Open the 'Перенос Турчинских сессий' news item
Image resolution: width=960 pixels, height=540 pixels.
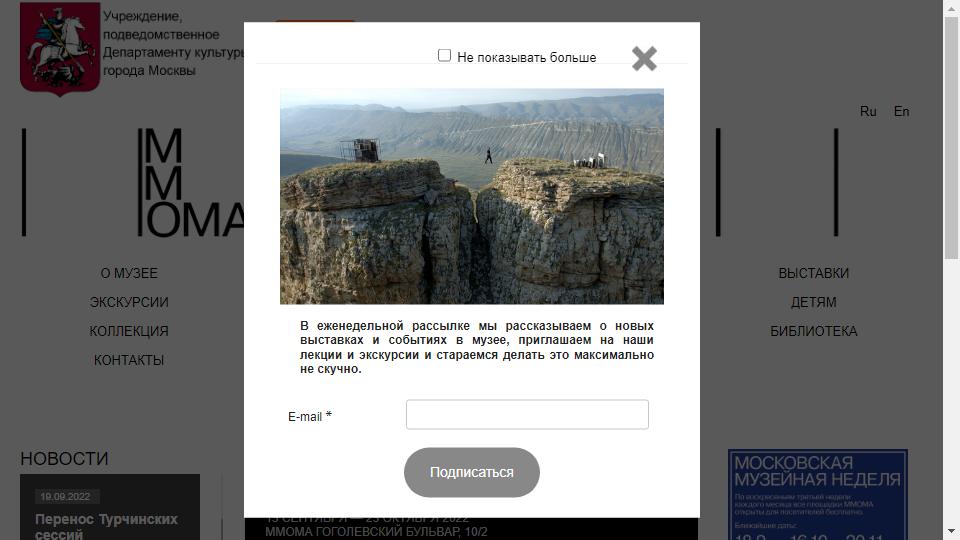pyautogui.click(x=107, y=526)
